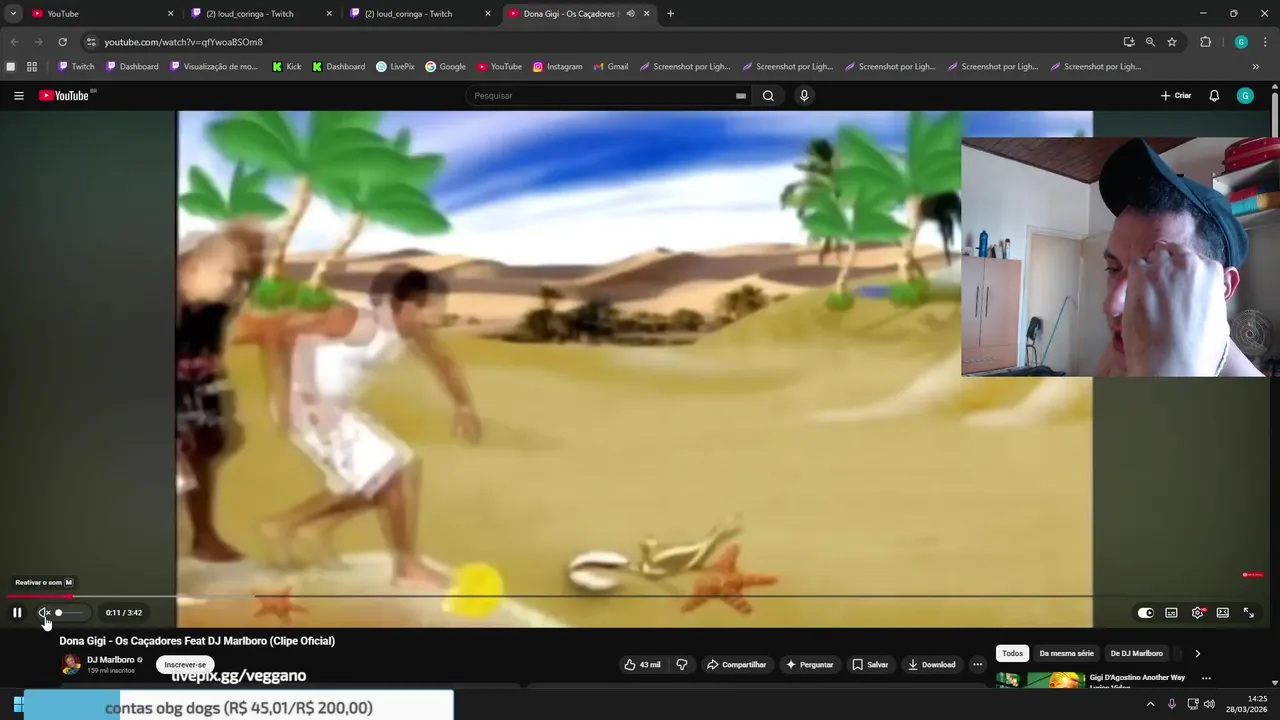The width and height of the screenshot is (1280, 720).
Task: Open the LivePix bookmark
Action: [395, 67]
